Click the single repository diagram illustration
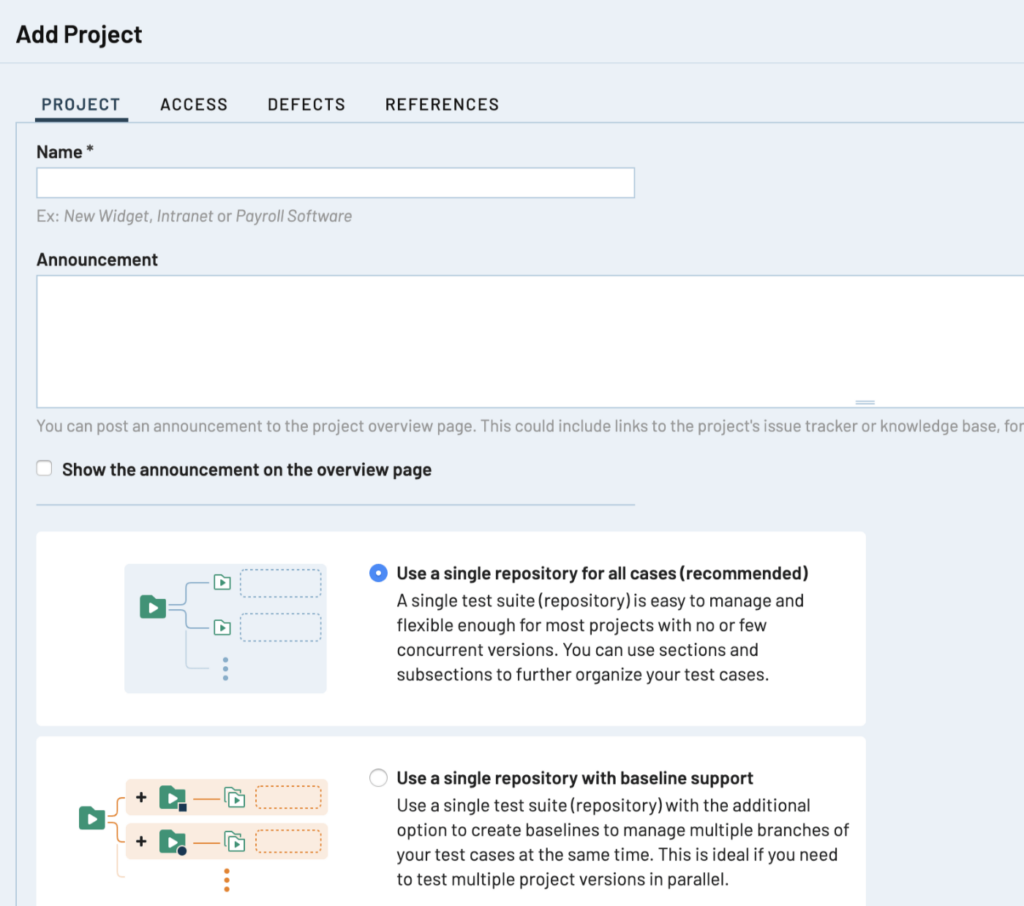Image resolution: width=1024 pixels, height=906 pixels. [x=225, y=628]
